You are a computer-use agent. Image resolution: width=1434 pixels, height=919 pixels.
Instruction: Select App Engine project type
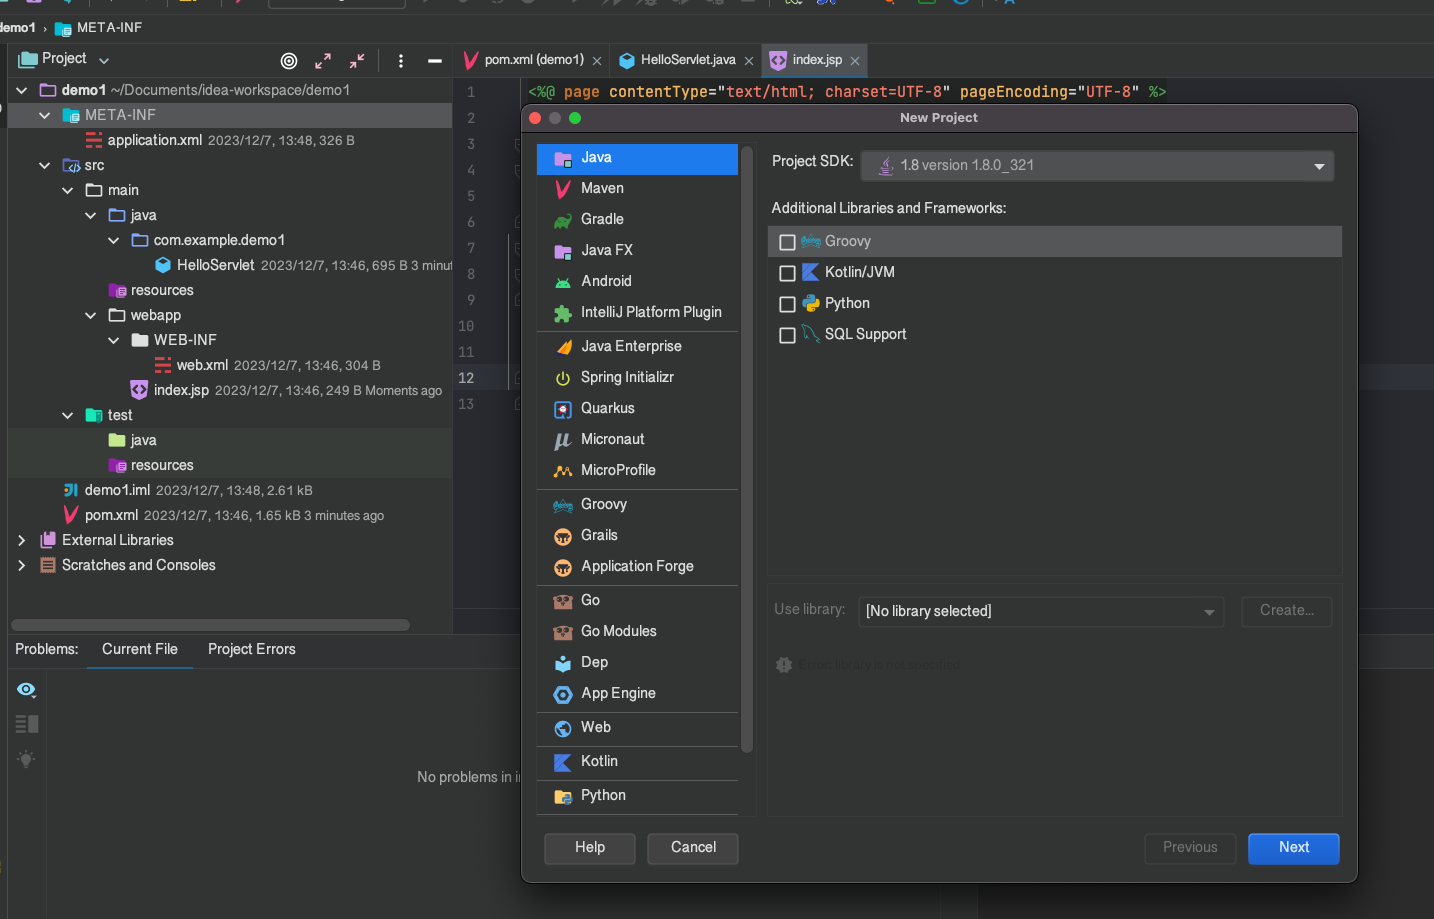click(x=637, y=693)
